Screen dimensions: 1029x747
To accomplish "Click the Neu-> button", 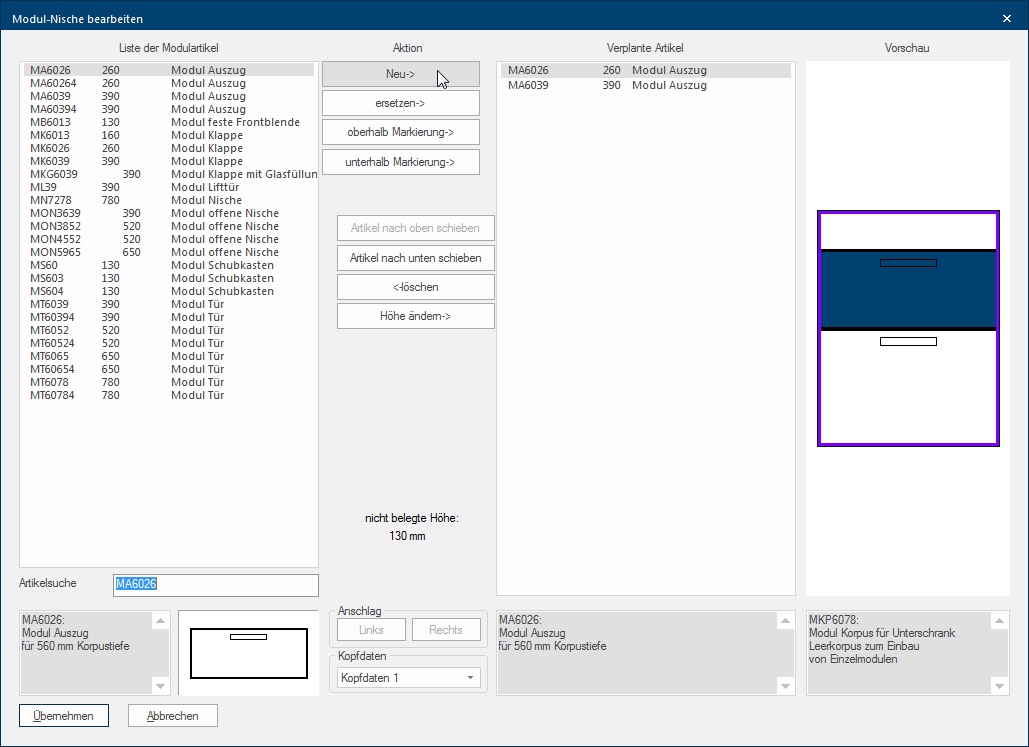I will 400,74.
